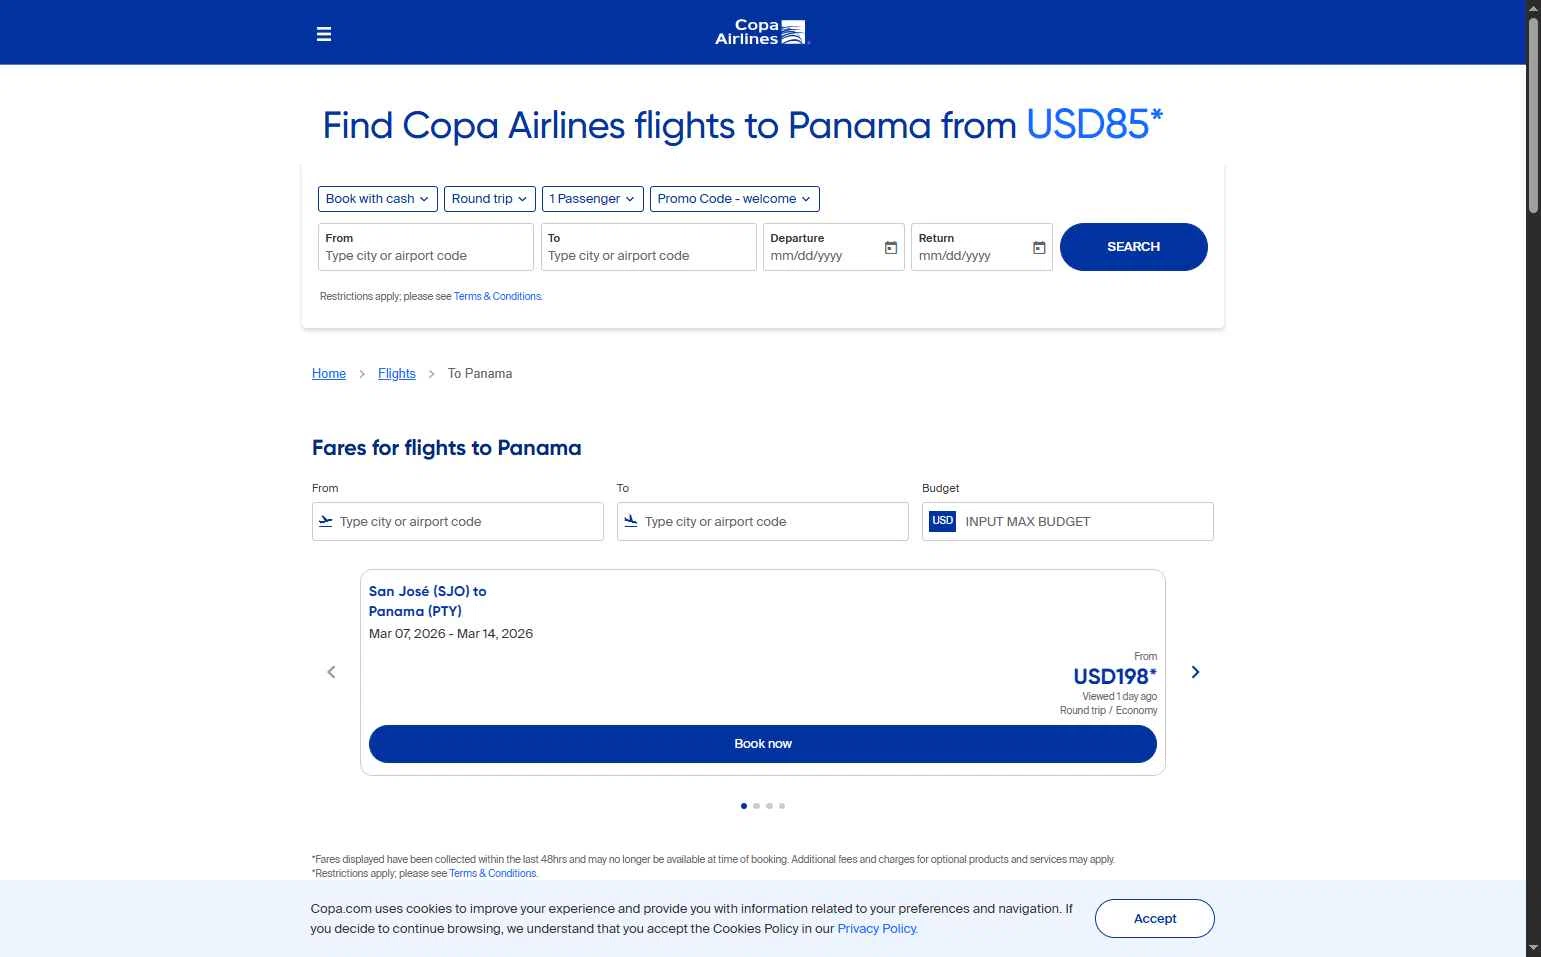This screenshot has height=957, width=1541.
Task: Go to Home breadcrumb link
Action: click(329, 374)
